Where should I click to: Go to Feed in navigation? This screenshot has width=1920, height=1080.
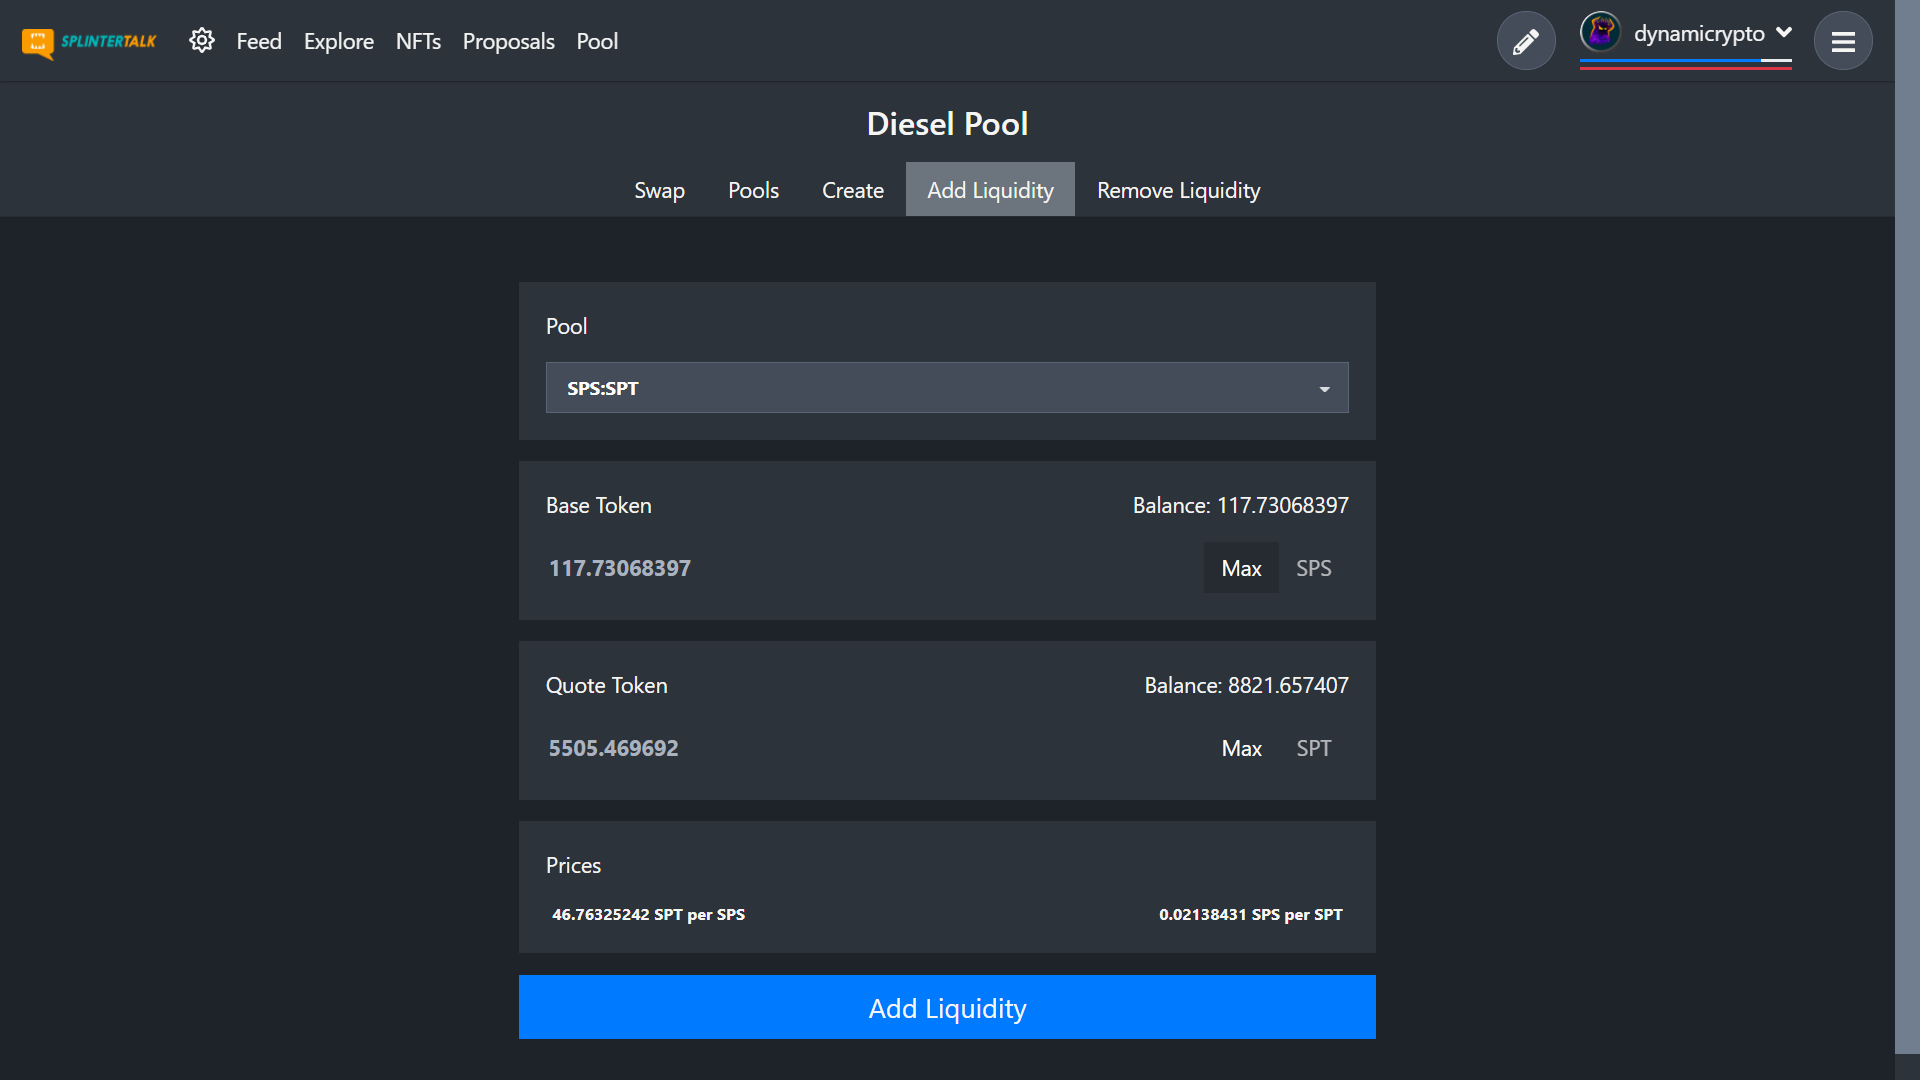(259, 41)
